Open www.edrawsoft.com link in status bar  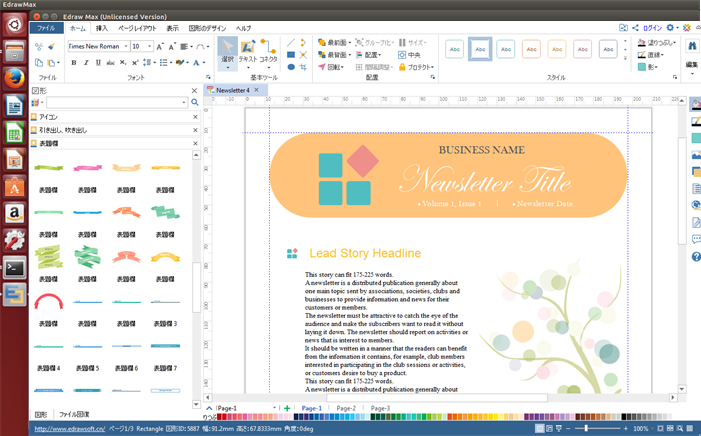tap(70, 429)
